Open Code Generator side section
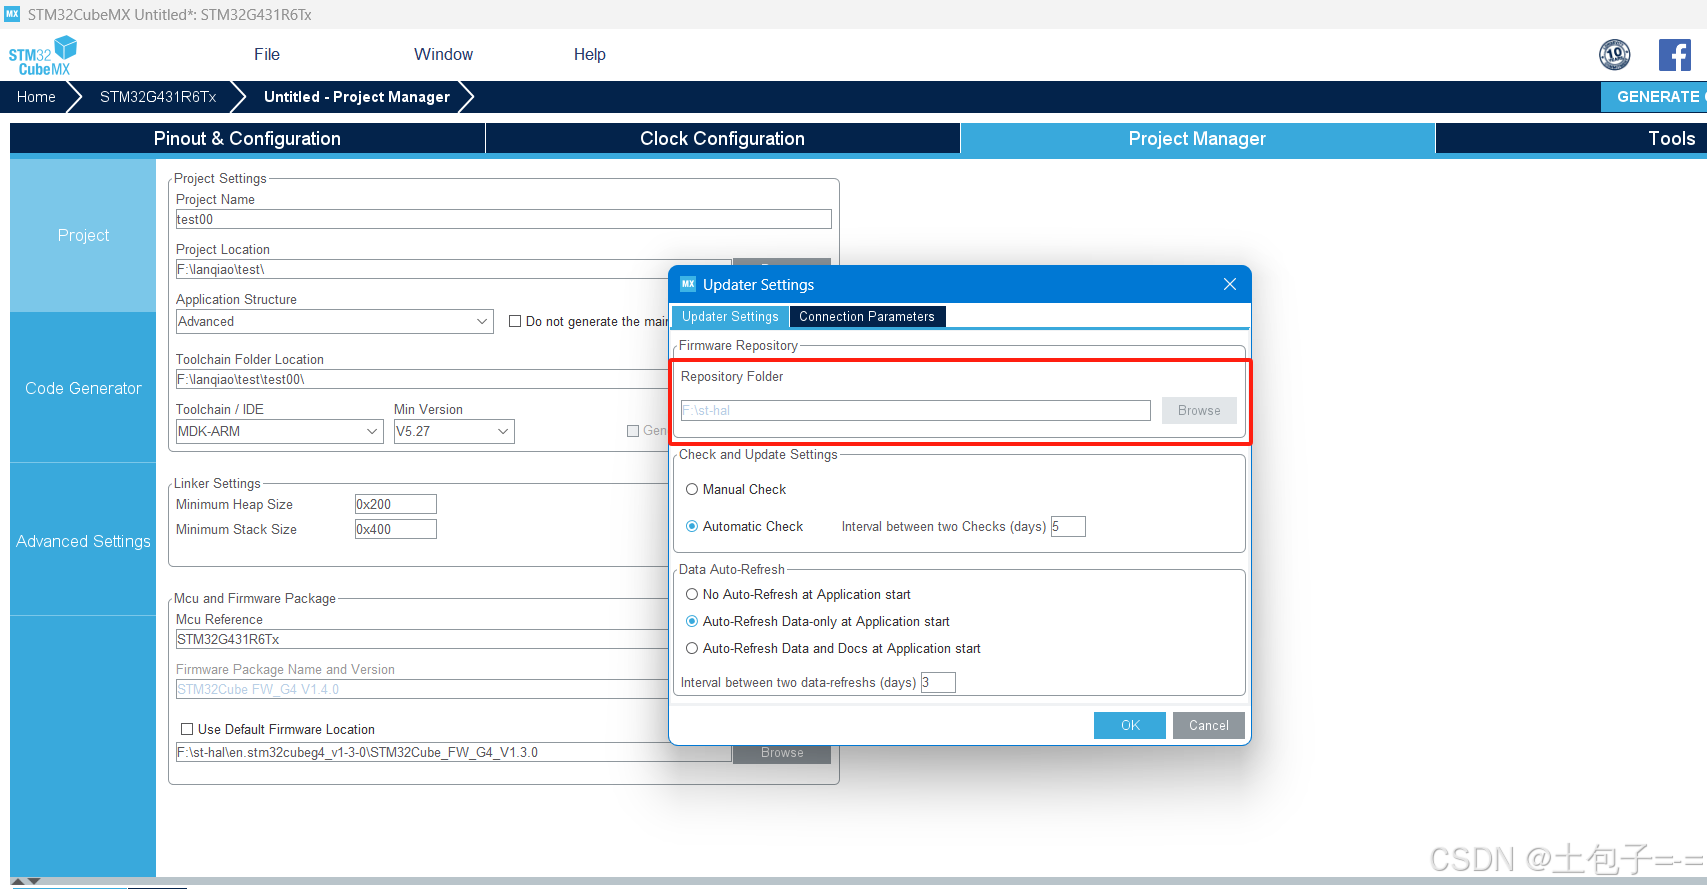Screen dimensions: 1707x889 [83, 388]
